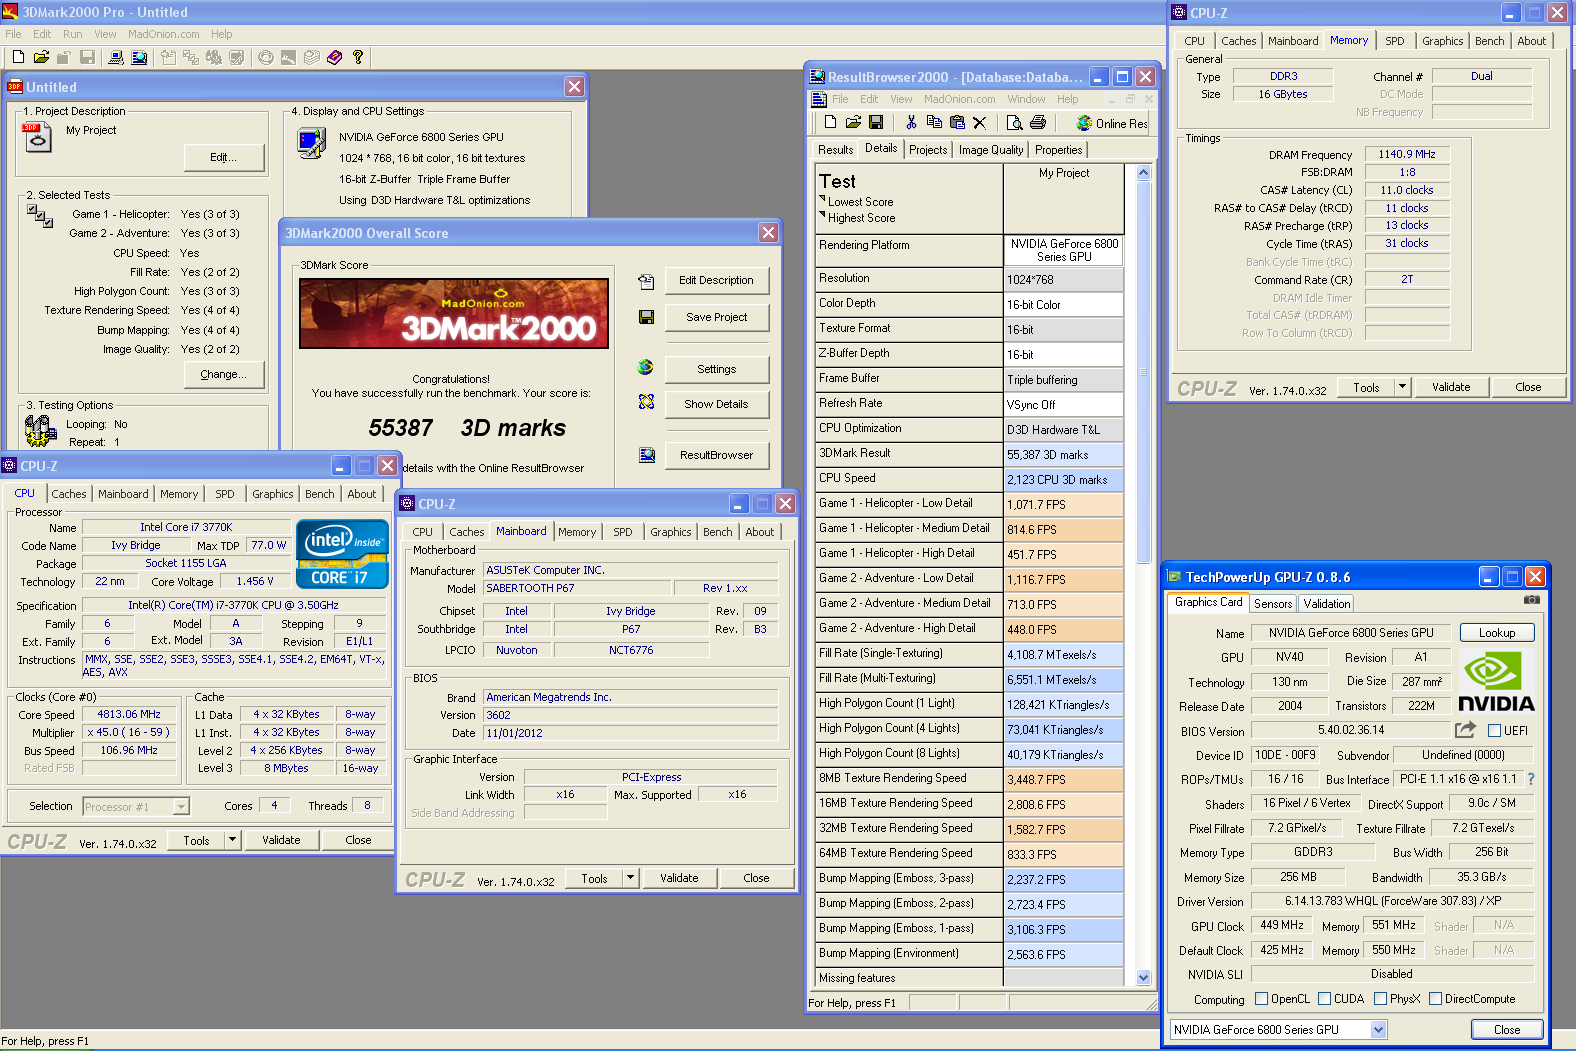Image resolution: width=1576 pixels, height=1051 pixels.
Task: Click ResultBrowser document icon beside File menu
Action: pyautogui.click(x=819, y=99)
